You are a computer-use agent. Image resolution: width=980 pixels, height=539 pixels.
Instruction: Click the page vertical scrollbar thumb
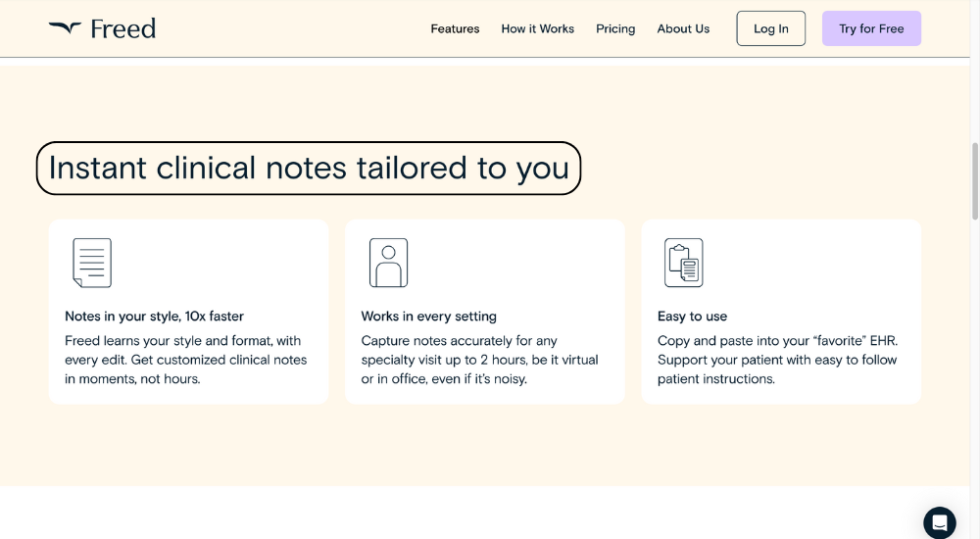[975, 180]
